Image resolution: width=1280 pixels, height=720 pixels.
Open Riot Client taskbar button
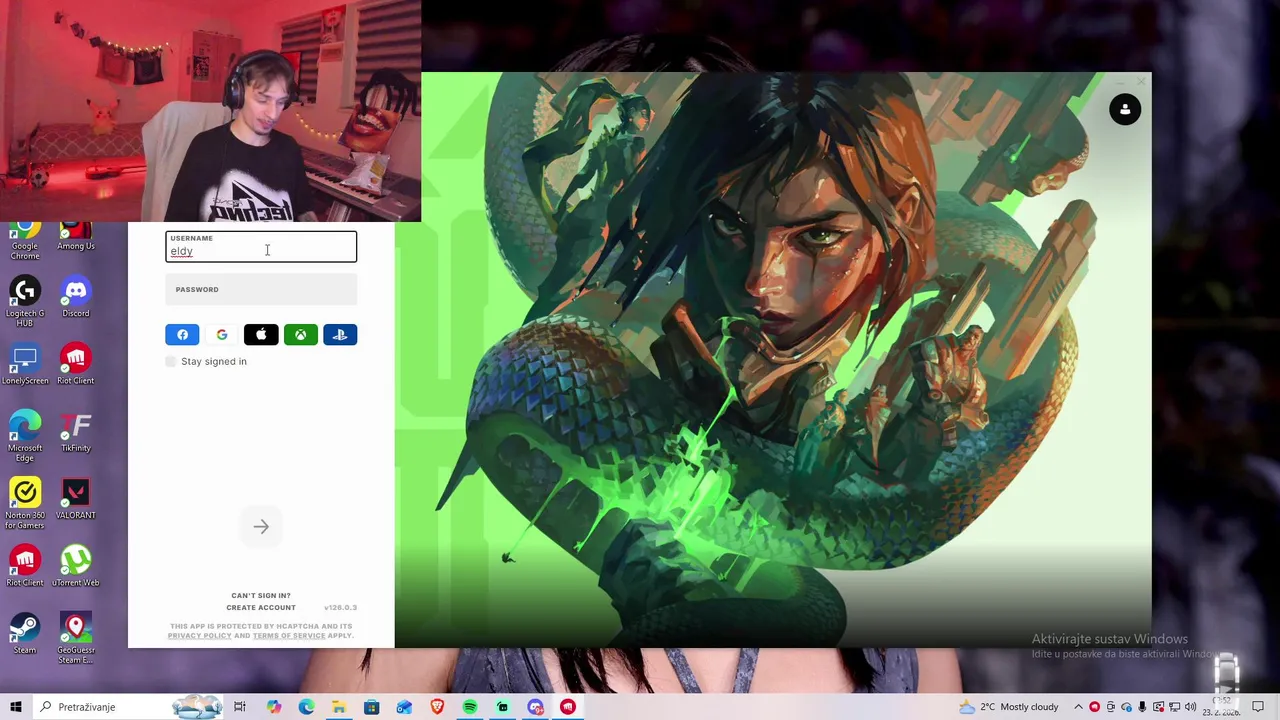[568, 707]
